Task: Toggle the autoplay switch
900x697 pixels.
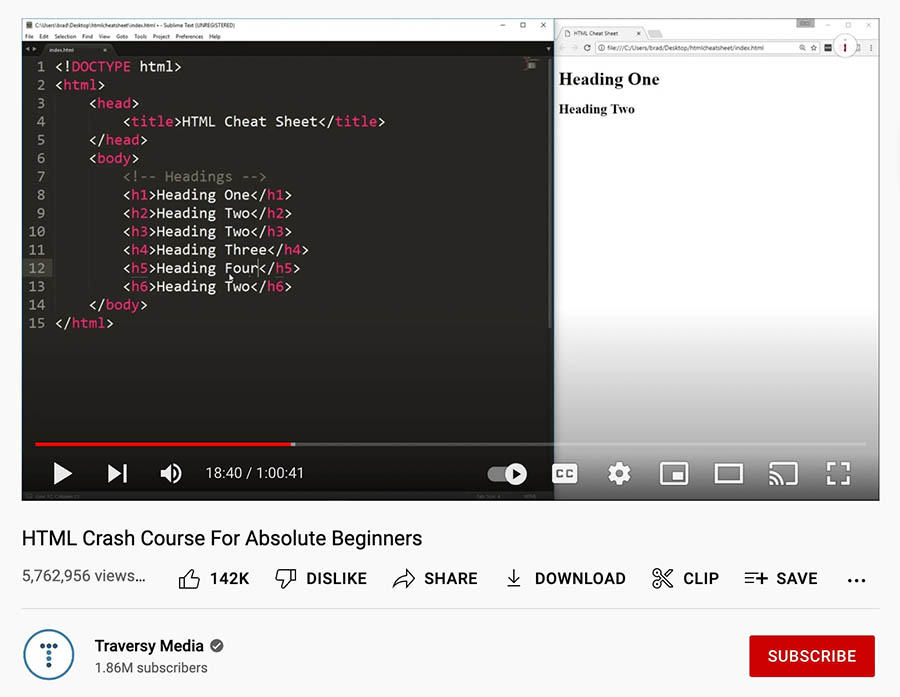Action: 507,473
